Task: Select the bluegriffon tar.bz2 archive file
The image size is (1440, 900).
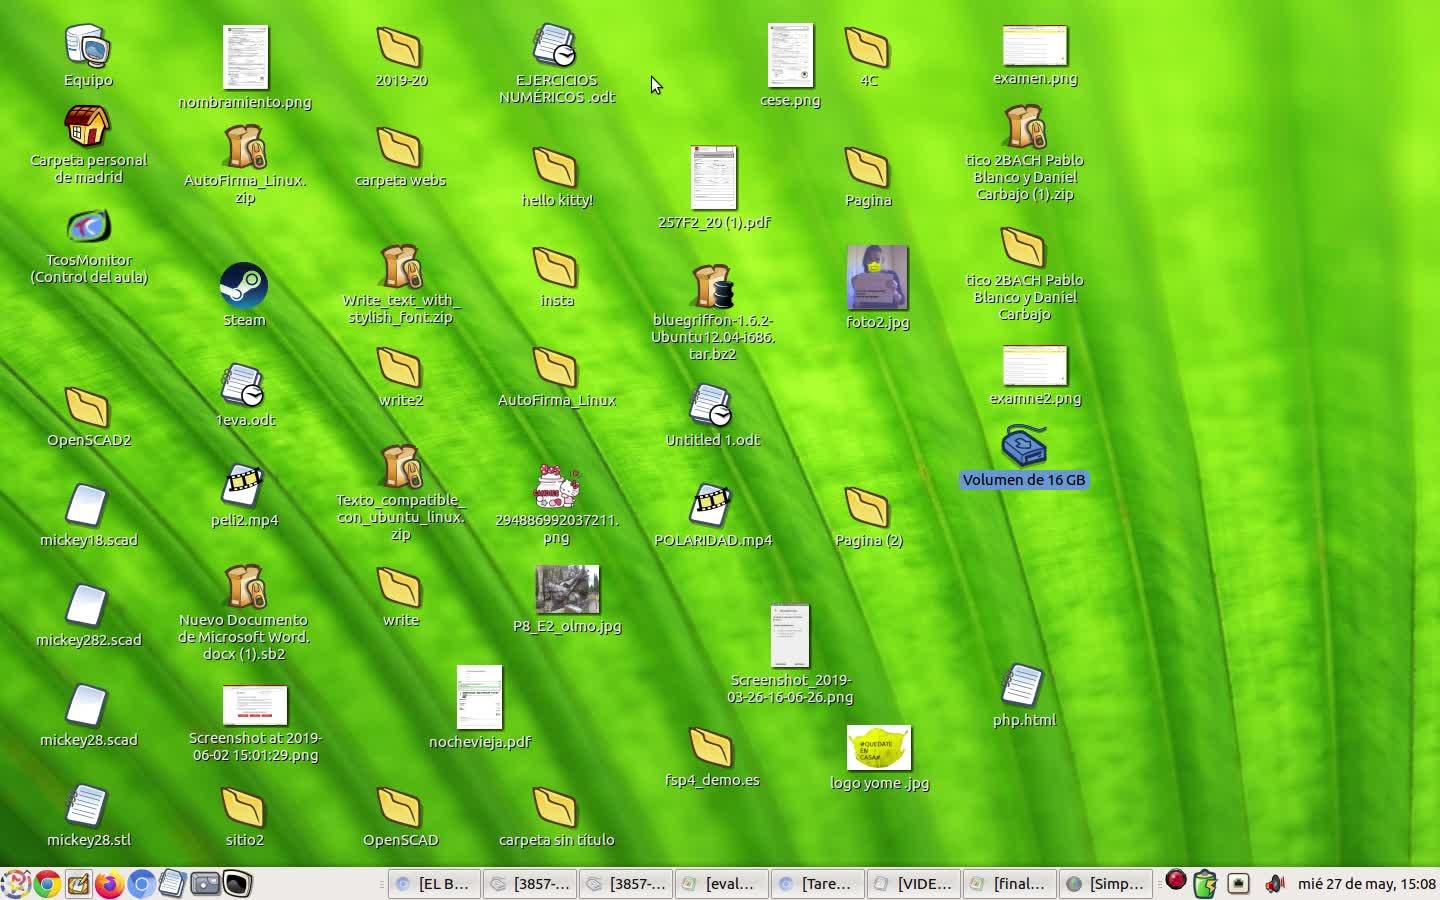Action: point(713,287)
